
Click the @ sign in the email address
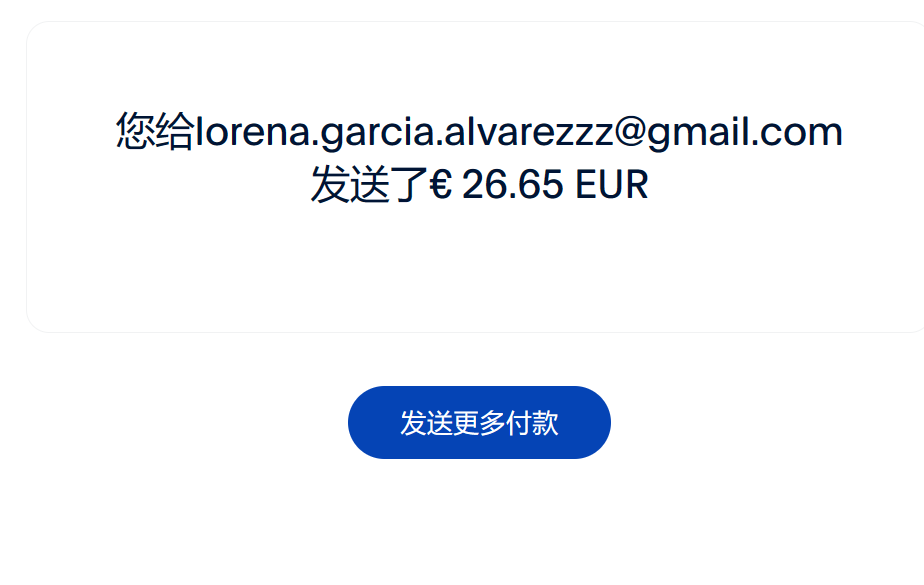(631, 132)
